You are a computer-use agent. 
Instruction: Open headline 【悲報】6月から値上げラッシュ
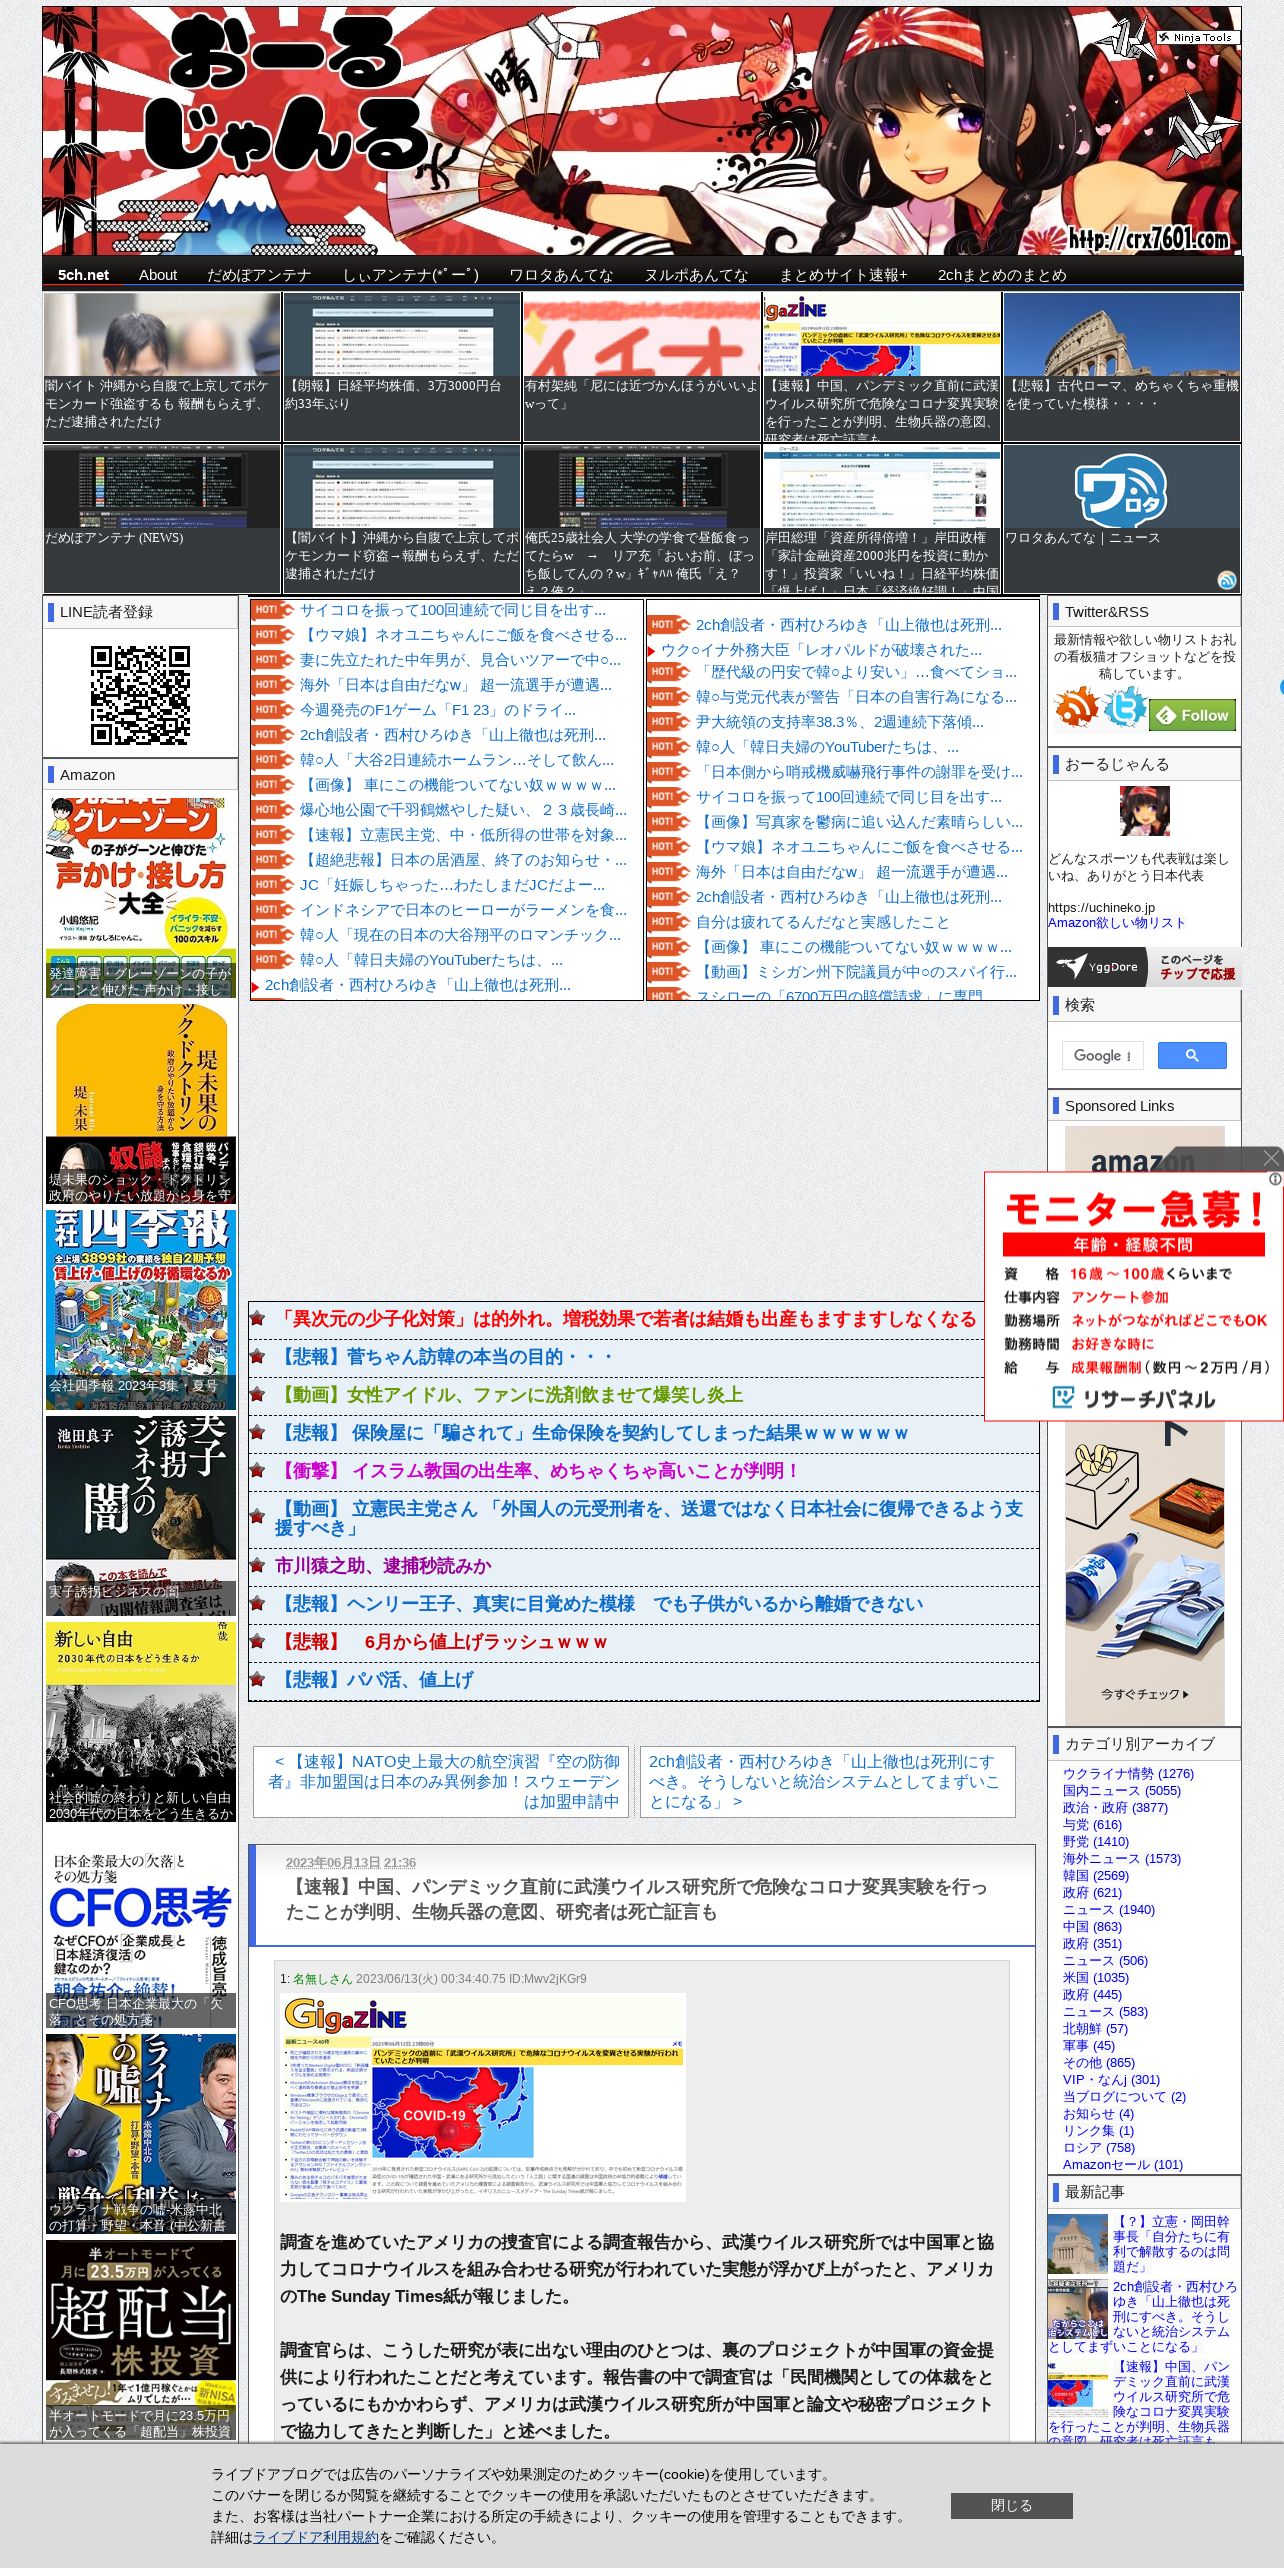point(442,1641)
